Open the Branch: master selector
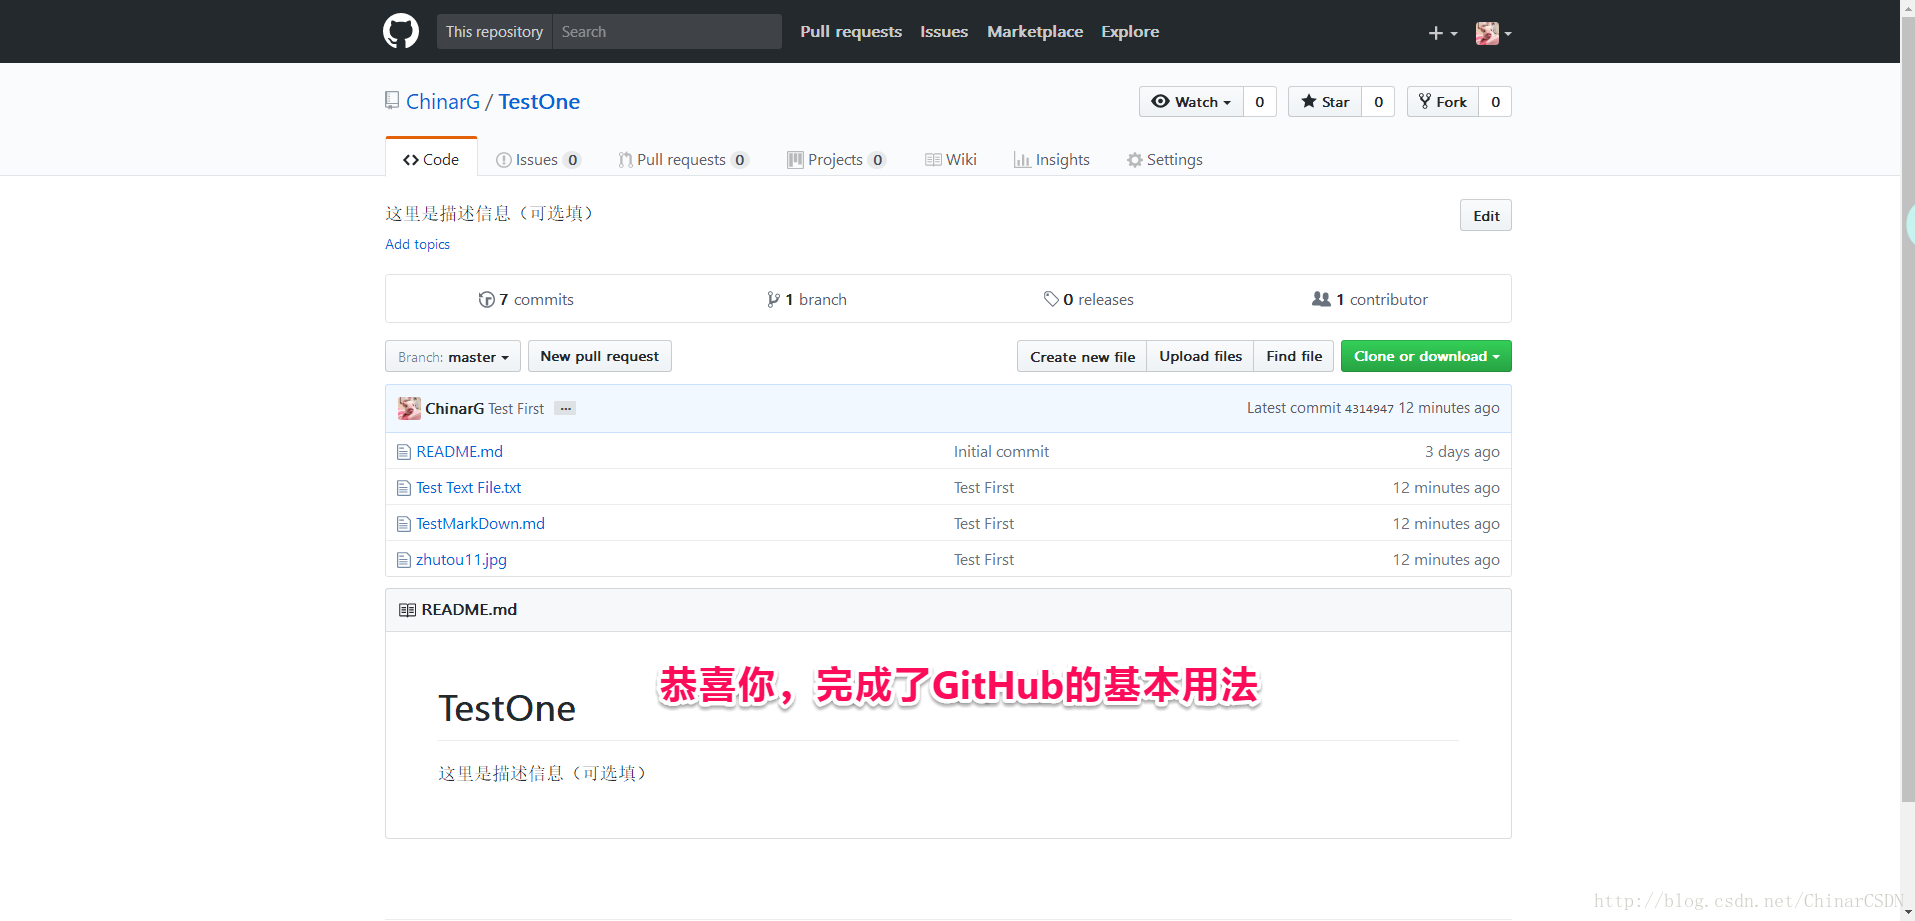The height and width of the screenshot is (921, 1915). point(453,357)
